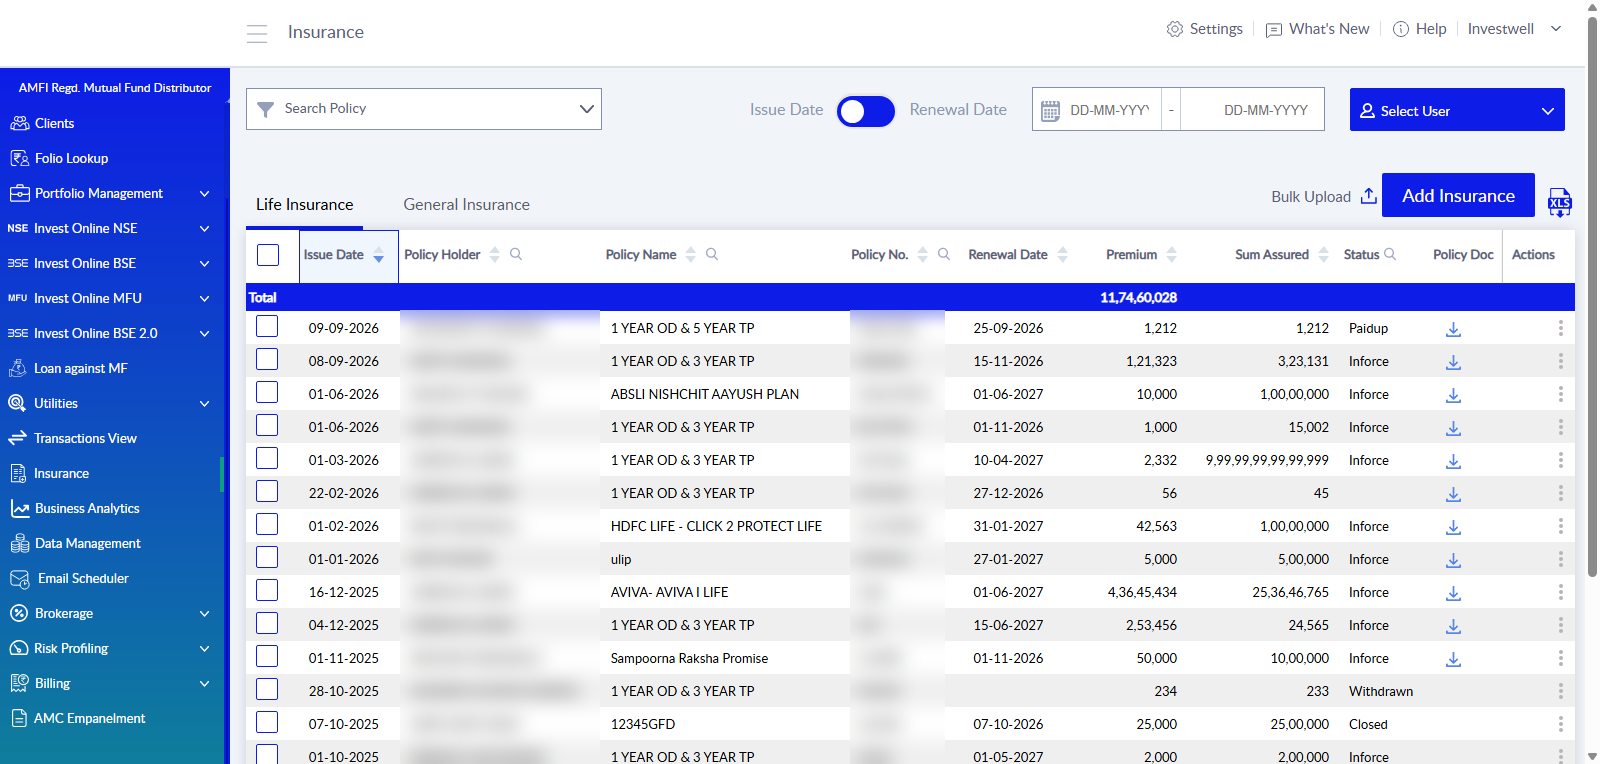Search by Policy Name magnifier icon
Viewport: 1600px width, 764px height.
point(712,254)
